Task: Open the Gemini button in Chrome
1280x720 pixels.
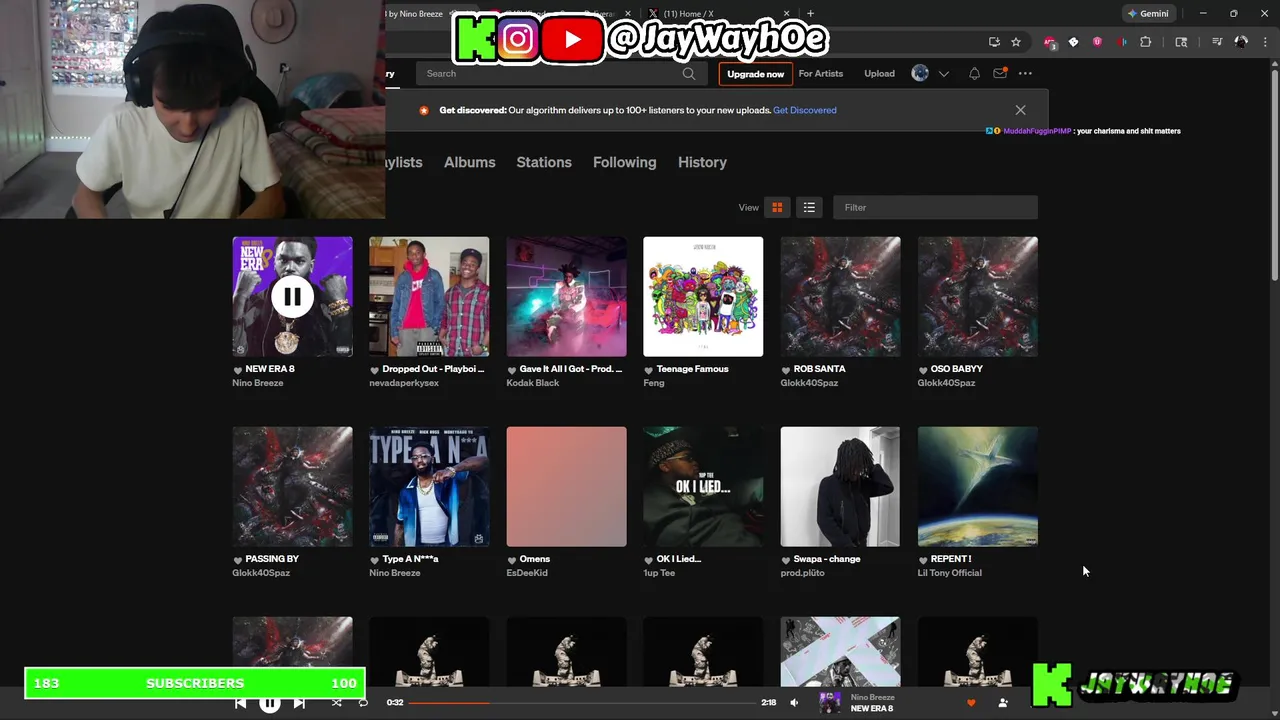Action: (1147, 13)
